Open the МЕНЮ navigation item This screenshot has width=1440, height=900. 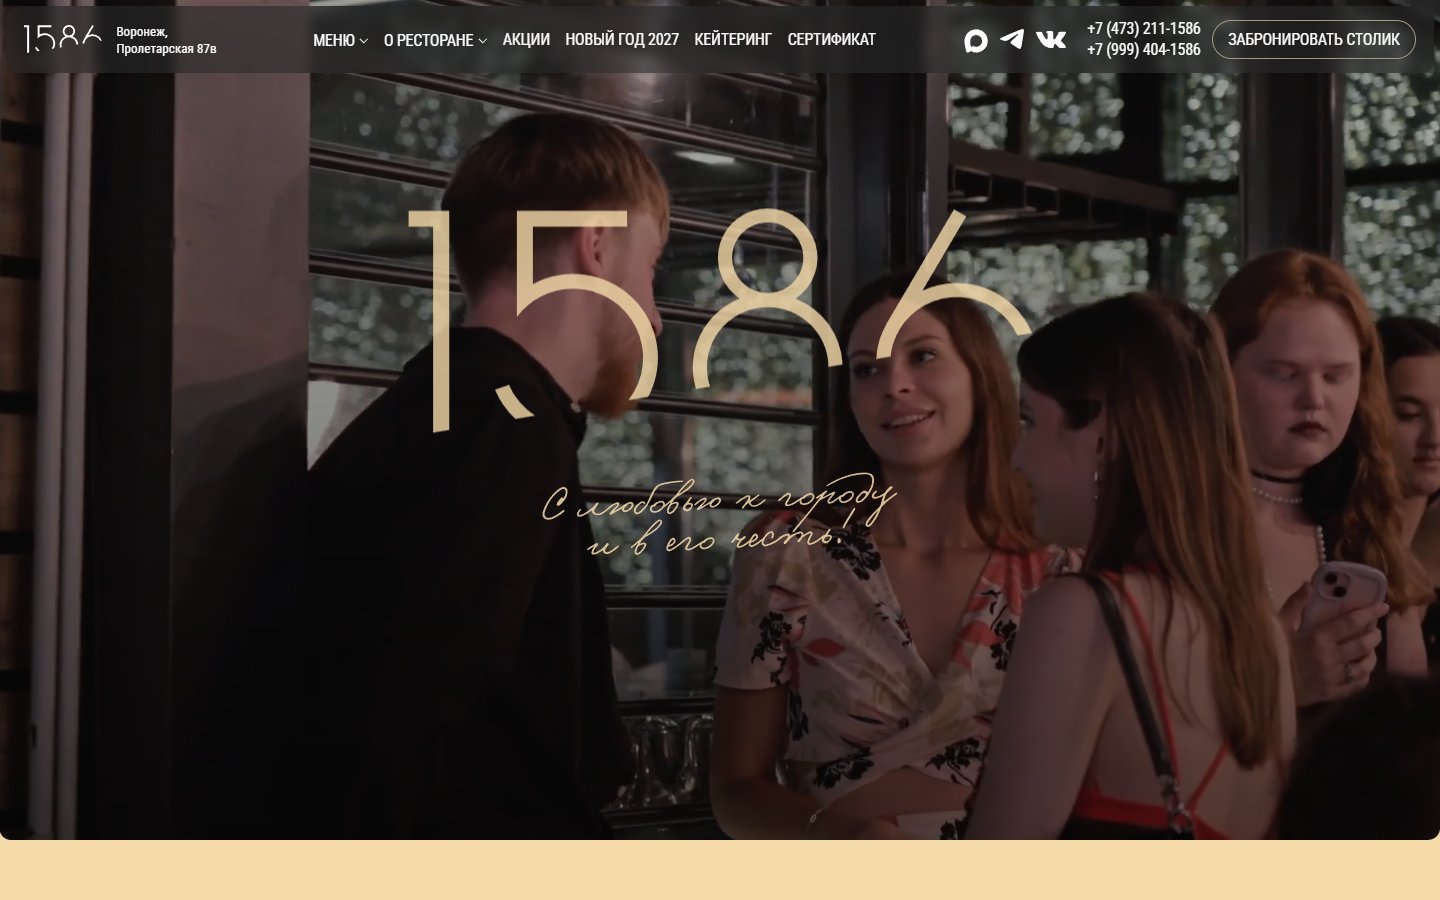click(x=334, y=40)
